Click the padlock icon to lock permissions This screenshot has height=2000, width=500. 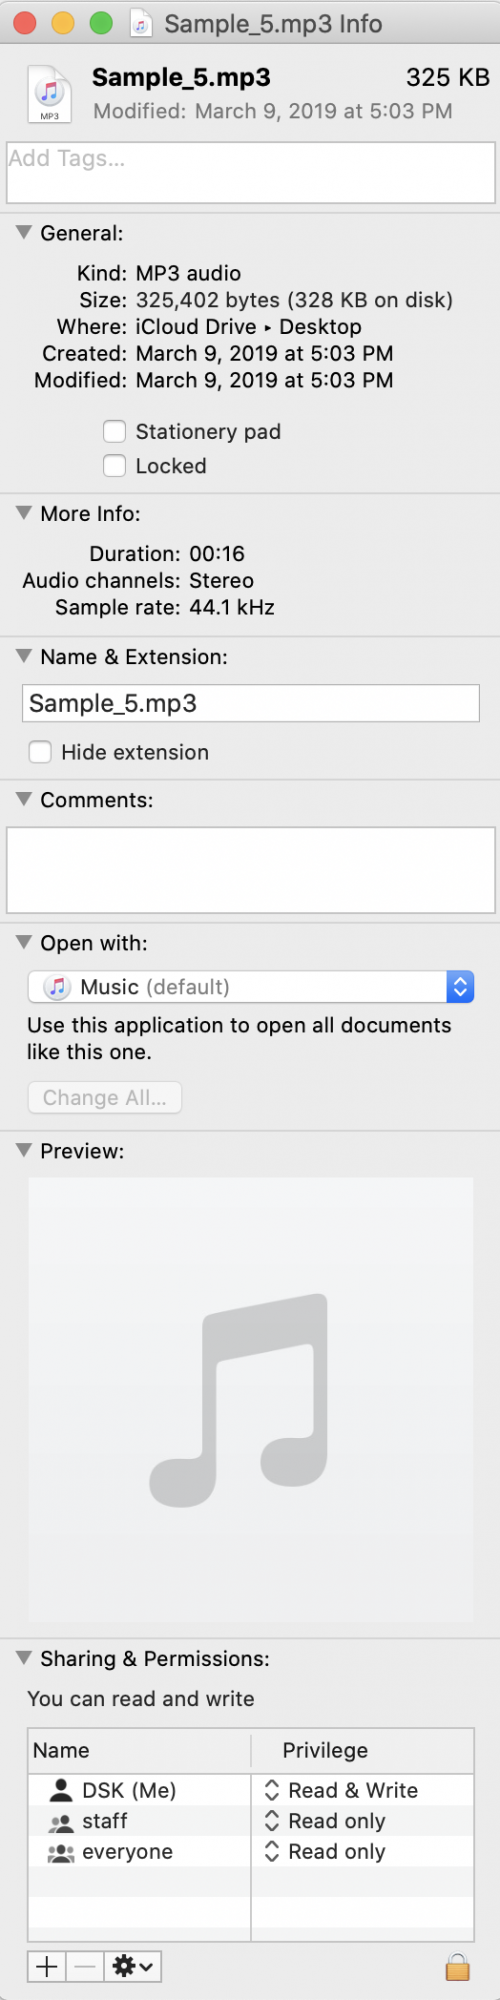click(x=458, y=1967)
